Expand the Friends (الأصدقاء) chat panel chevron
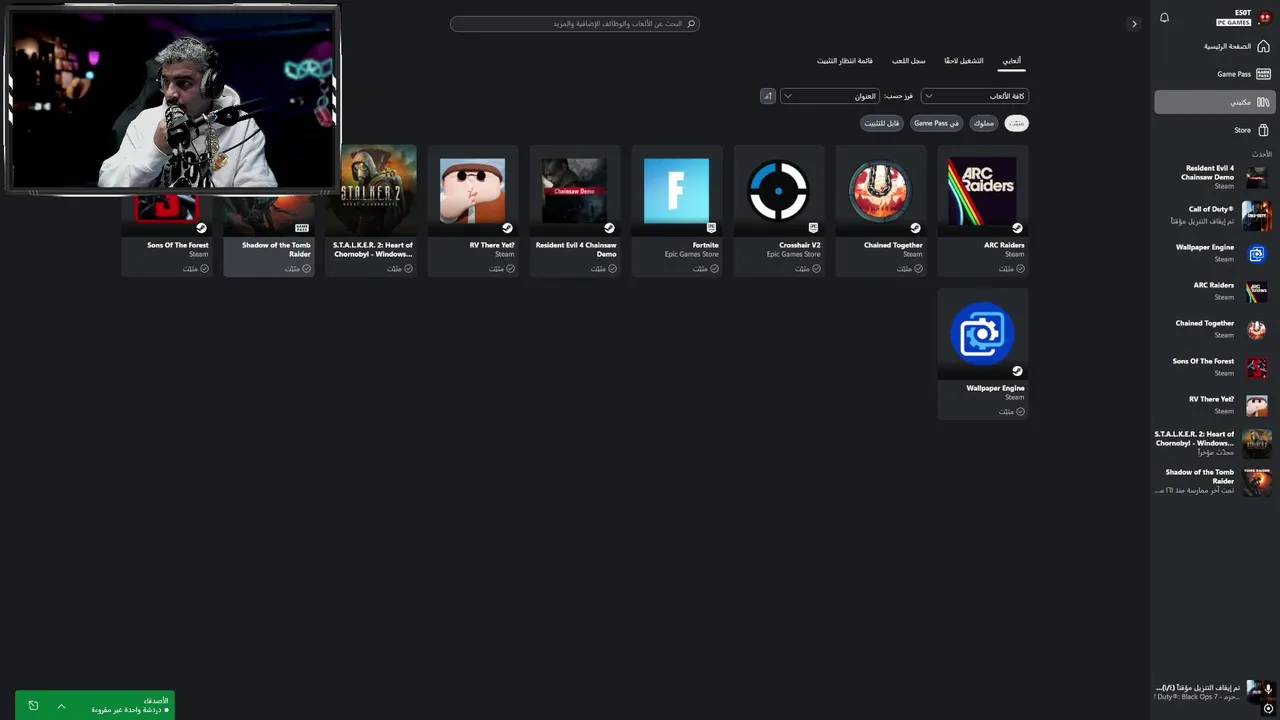The image size is (1280, 720). pos(61,706)
